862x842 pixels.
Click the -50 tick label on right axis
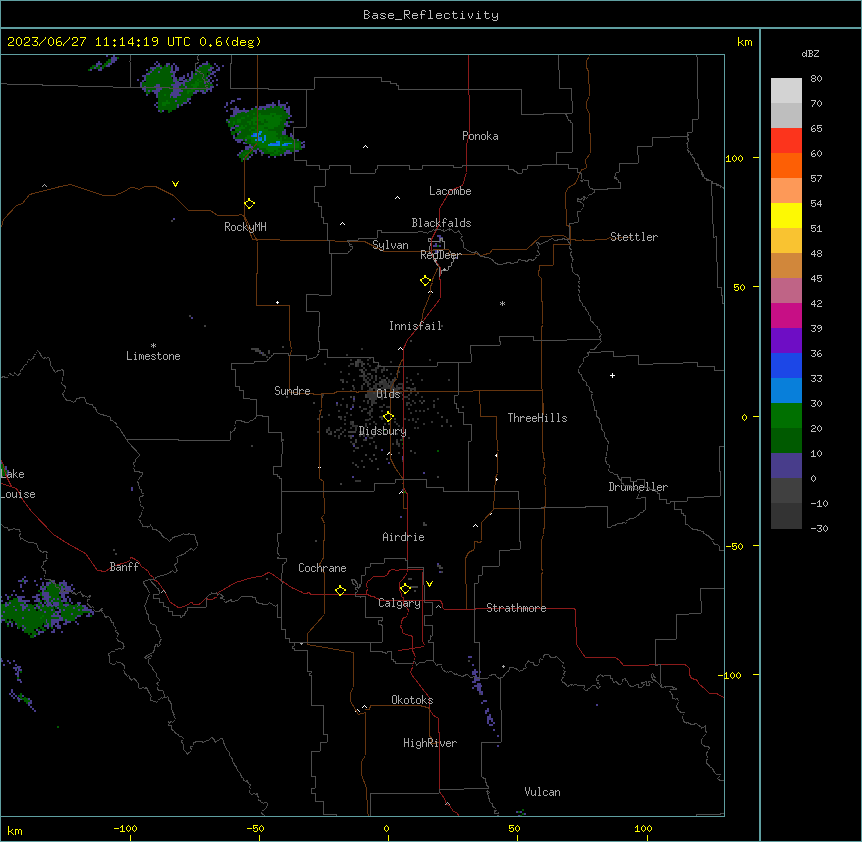coord(734,546)
